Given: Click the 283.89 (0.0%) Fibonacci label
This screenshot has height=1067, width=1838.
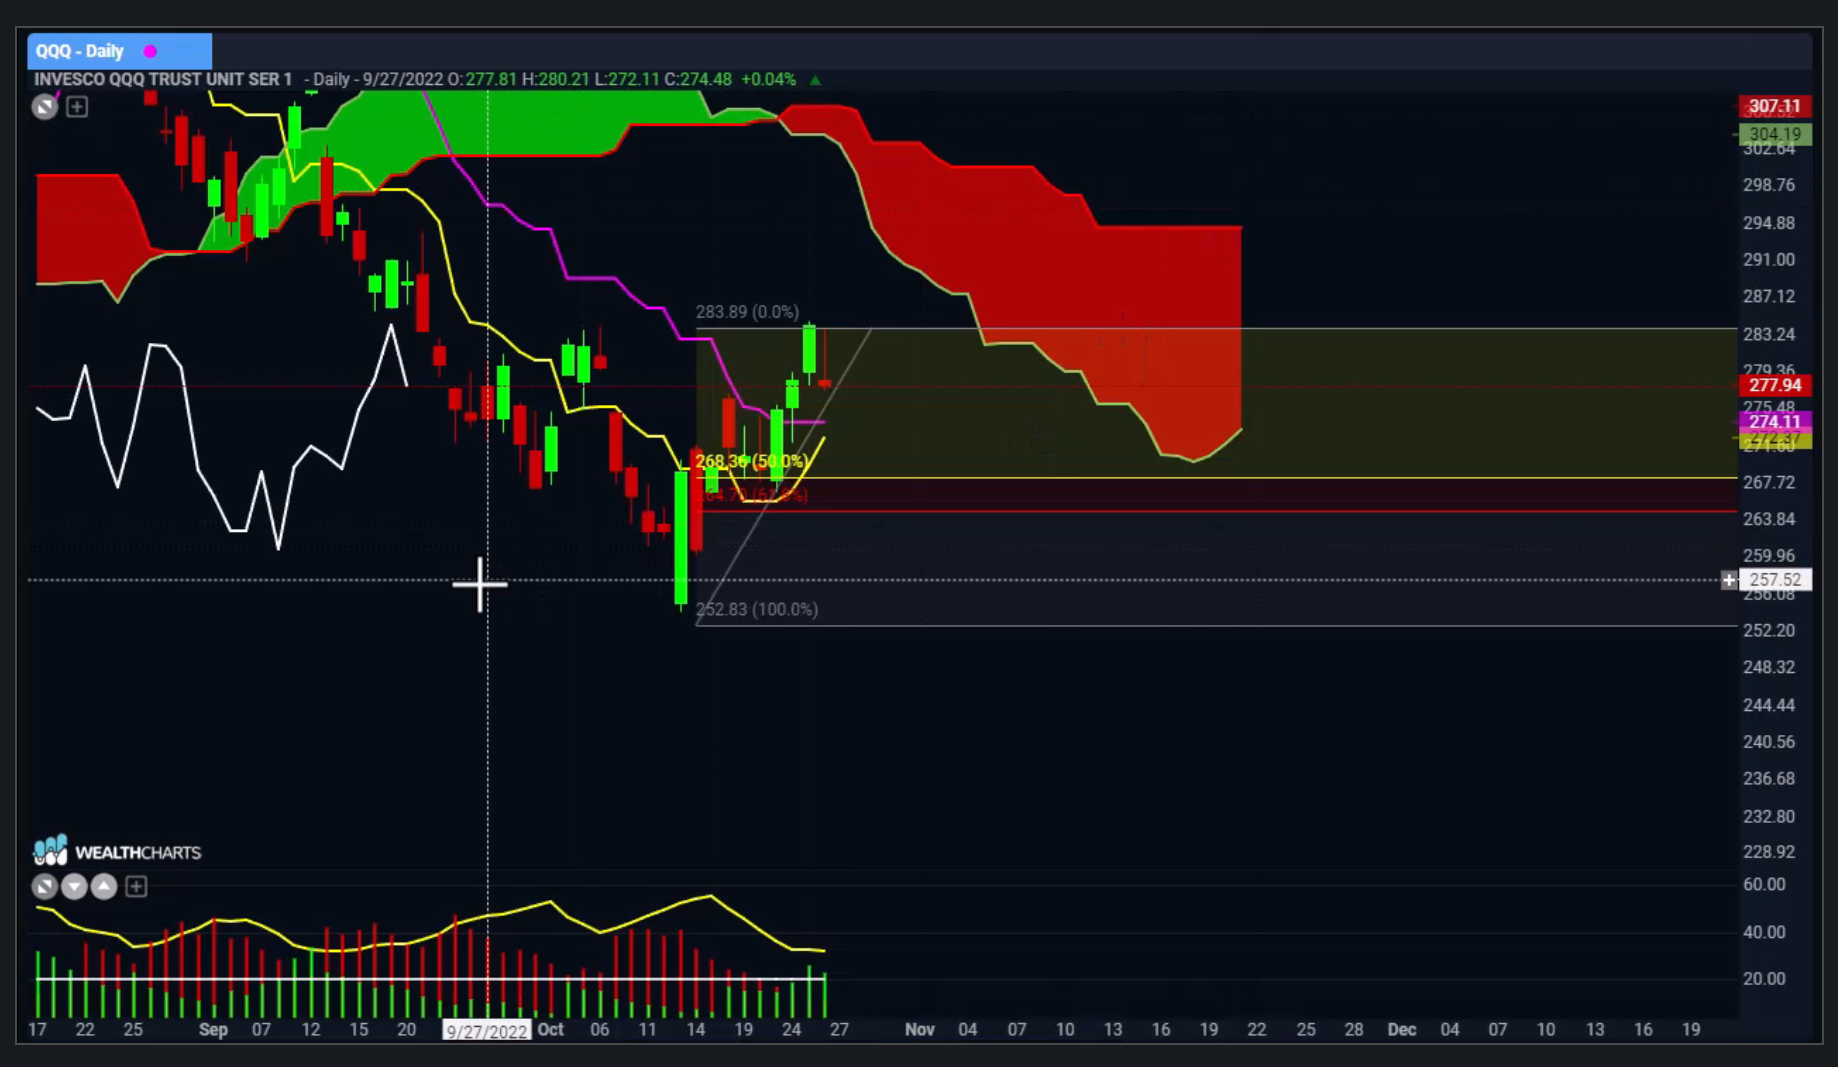Looking at the screenshot, I should (747, 312).
